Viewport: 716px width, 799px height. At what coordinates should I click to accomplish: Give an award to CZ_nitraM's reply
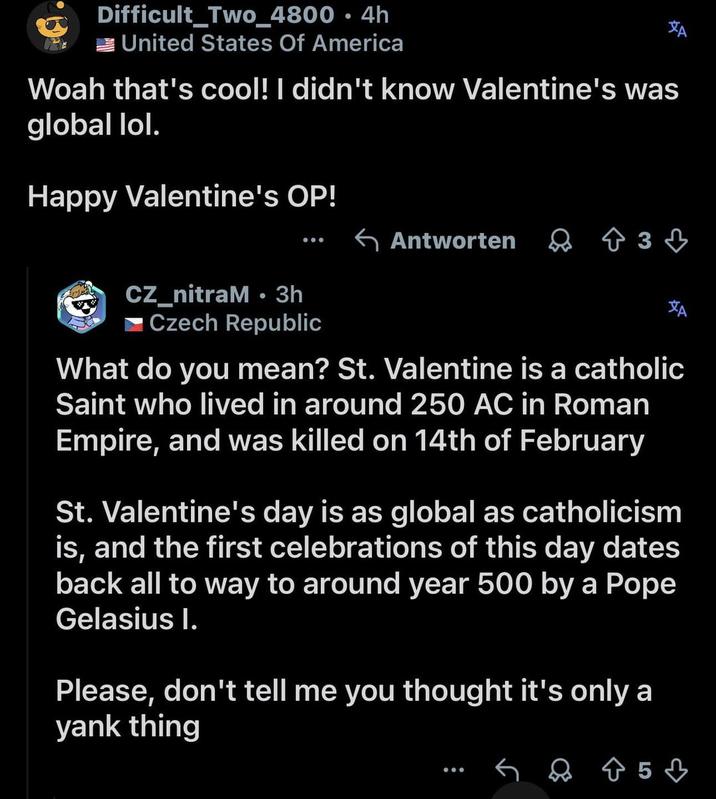[x=561, y=769]
